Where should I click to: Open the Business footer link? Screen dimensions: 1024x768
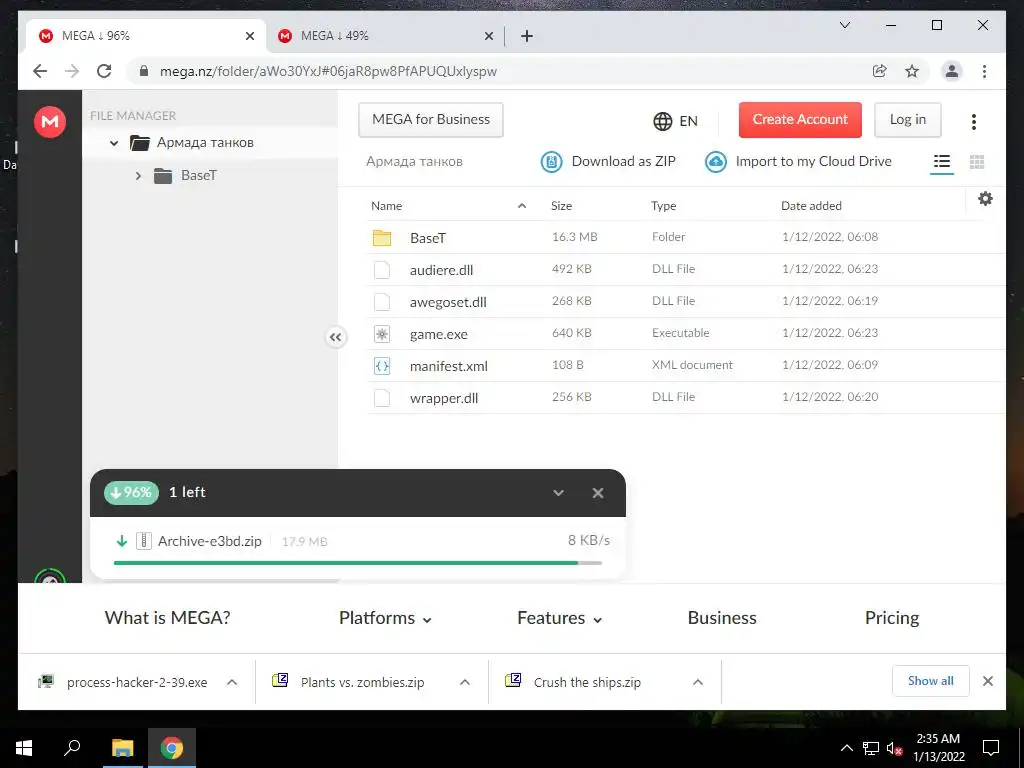[722, 618]
